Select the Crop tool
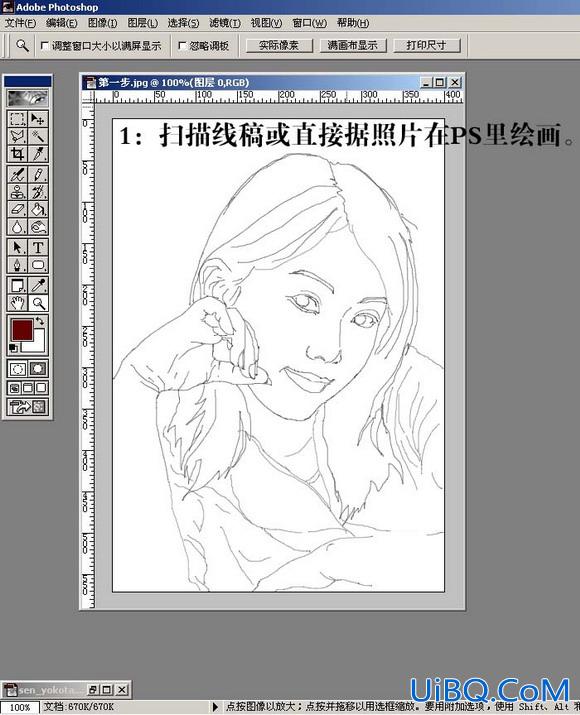Image resolution: width=580 pixels, height=715 pixels. tap(17, 154)
